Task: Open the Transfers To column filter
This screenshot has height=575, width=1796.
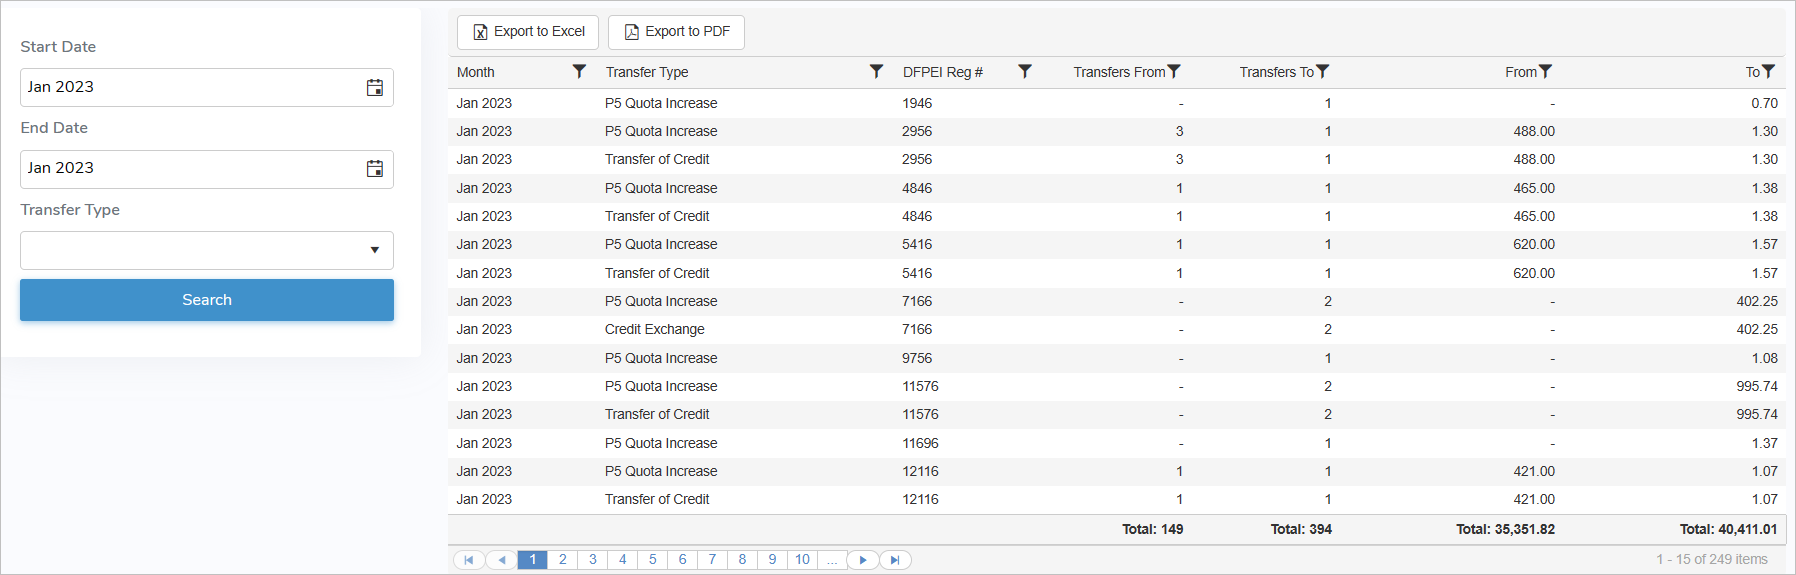Action: (x=1322, y=72)
